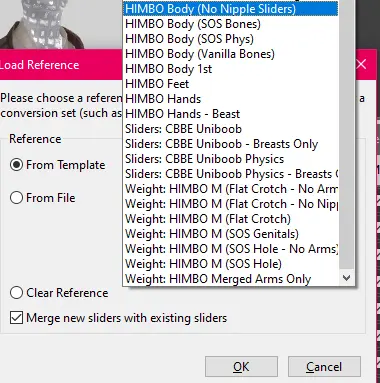380x383 pixels.
Task: Click the template list vertical scrollbar thumb
Action: pyautogui.click(x=346, y=133)
